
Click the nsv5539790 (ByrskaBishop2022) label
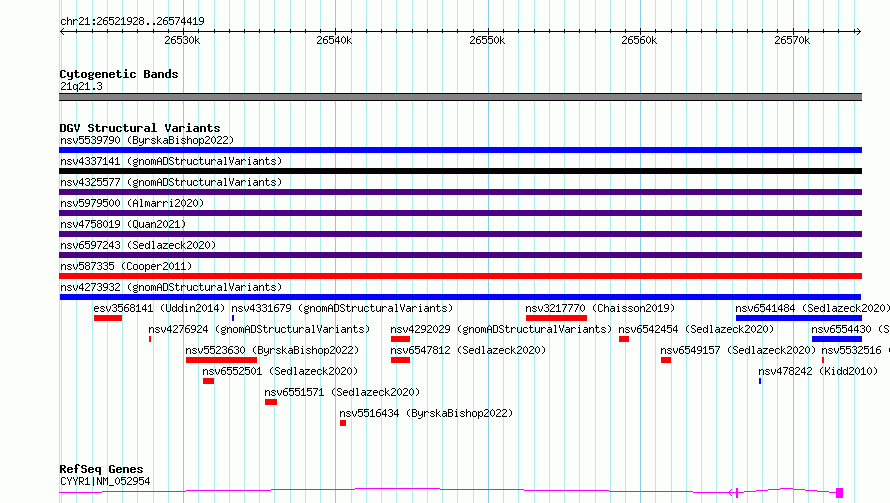click(147, 140)
